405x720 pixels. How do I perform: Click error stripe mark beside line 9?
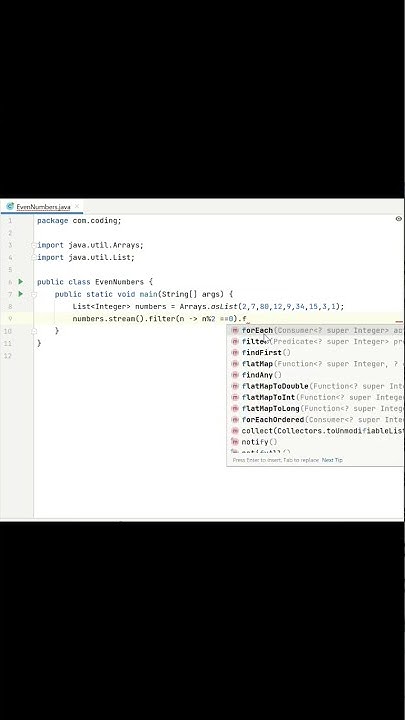point(399,322)
